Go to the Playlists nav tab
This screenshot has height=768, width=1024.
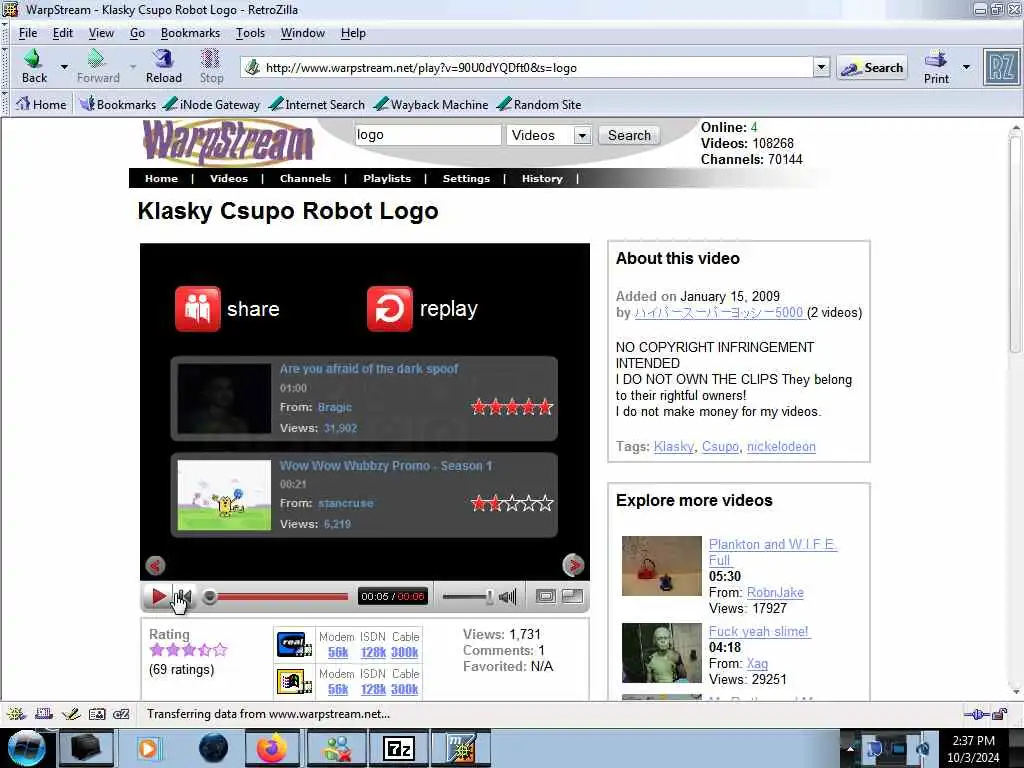pyautogui.click(x=387, y=178)
